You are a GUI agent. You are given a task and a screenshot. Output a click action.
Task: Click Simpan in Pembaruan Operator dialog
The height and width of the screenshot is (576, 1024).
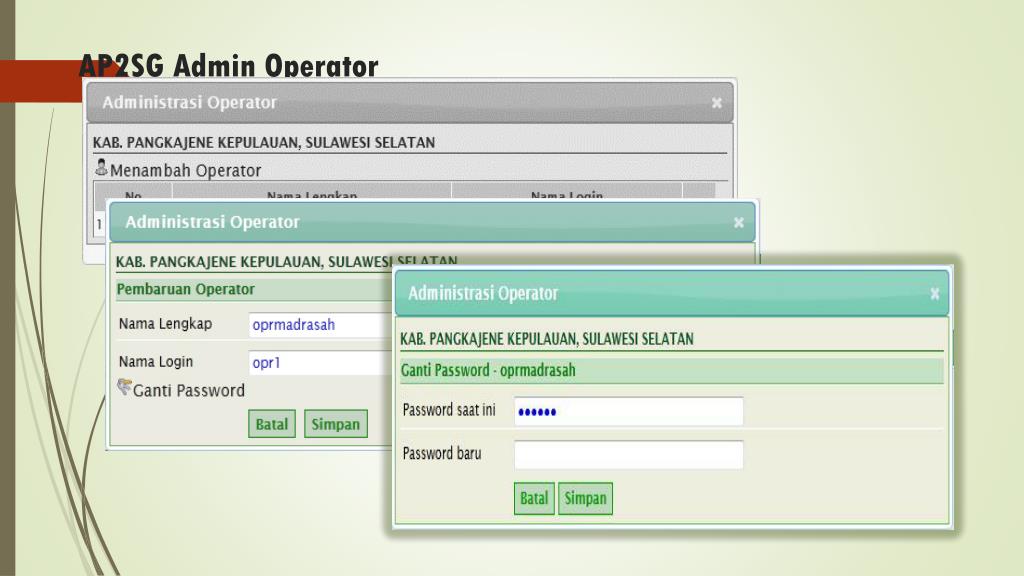point(336,424)
